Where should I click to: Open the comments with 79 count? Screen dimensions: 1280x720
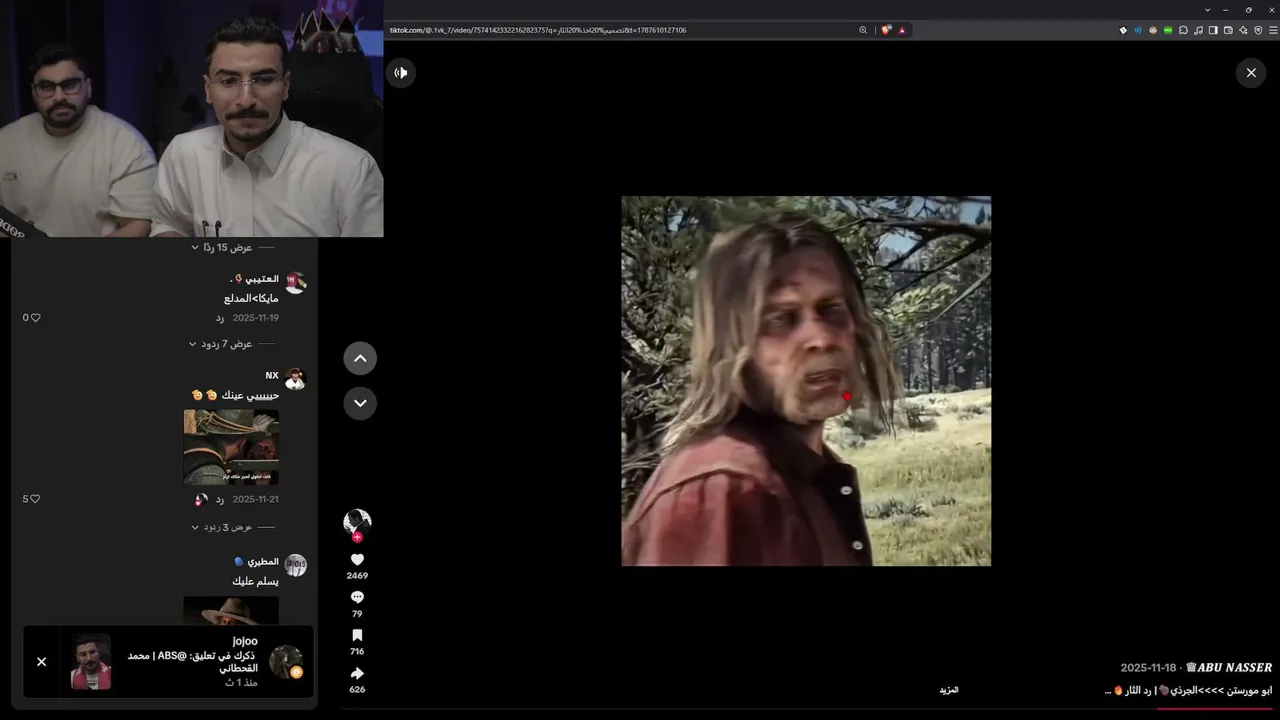(x=357, y=598)
